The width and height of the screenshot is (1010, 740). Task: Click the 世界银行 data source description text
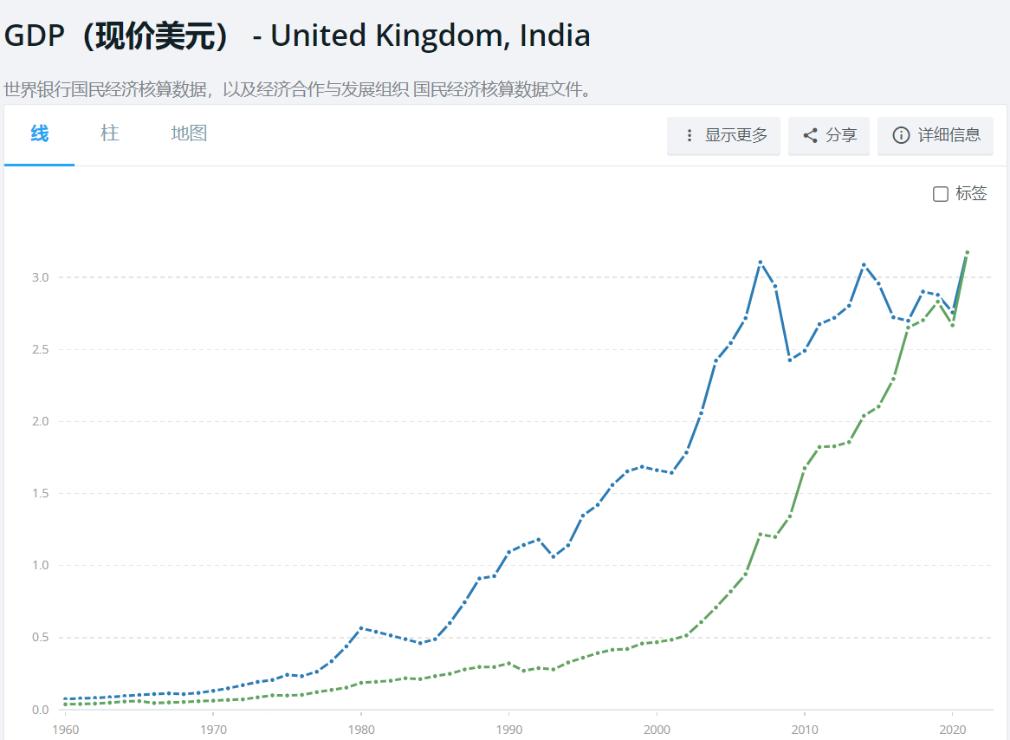[298, 90]
